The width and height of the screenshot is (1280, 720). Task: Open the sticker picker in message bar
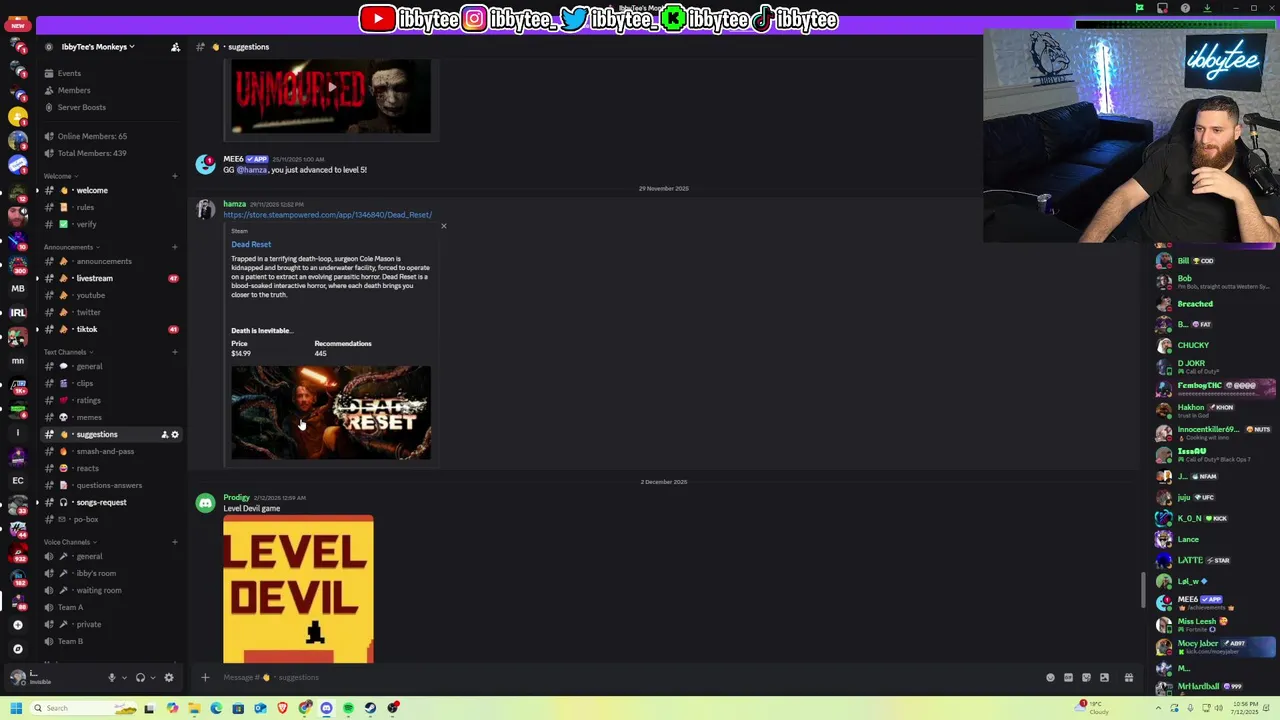[1086, 677]
